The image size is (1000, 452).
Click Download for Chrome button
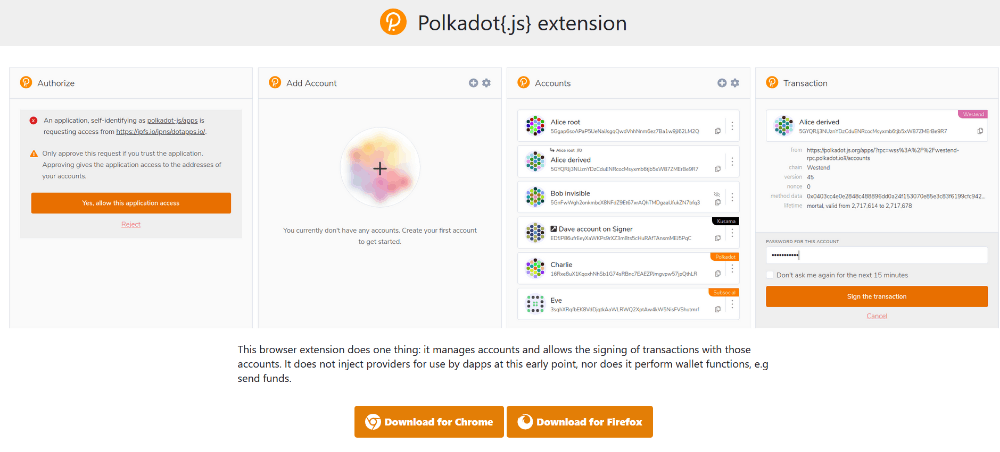point(429,422)
